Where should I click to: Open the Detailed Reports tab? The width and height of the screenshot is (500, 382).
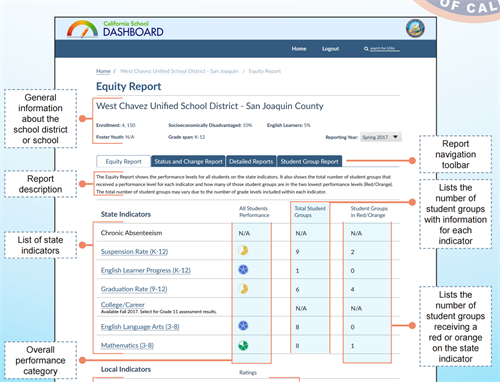(251, 161)
